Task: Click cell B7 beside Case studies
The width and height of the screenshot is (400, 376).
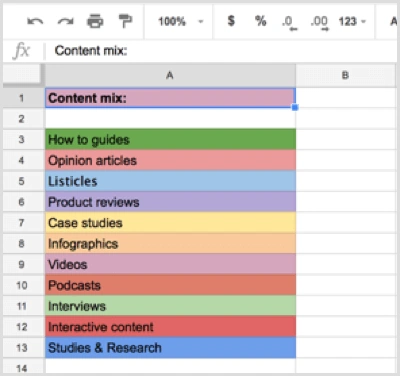Action: 346,223
